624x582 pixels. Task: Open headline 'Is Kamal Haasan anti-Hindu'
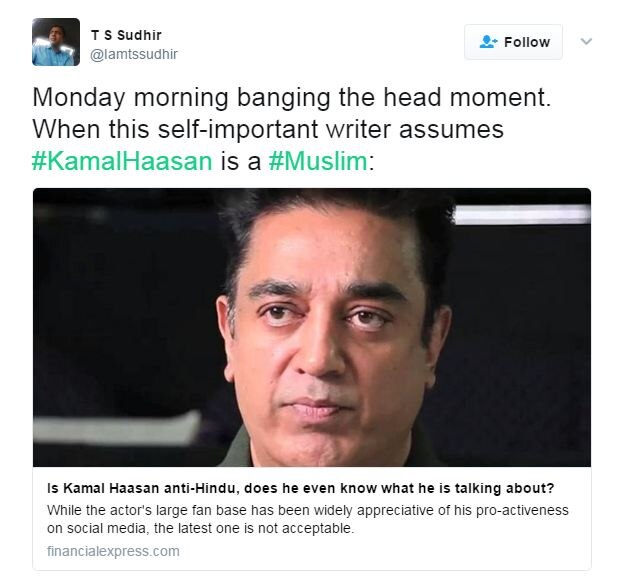point(300,488)
